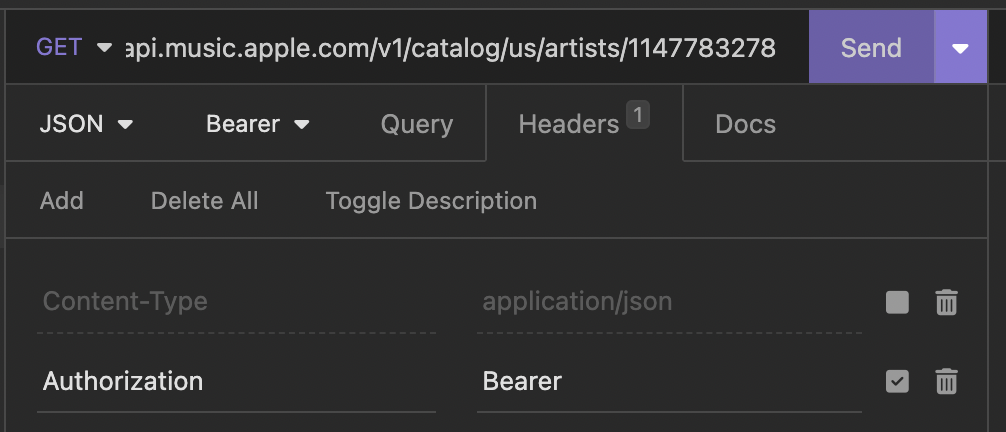
Task: Enable the Content-Type header checkbox
Action: pyautogui.click(x=897, y=302)
